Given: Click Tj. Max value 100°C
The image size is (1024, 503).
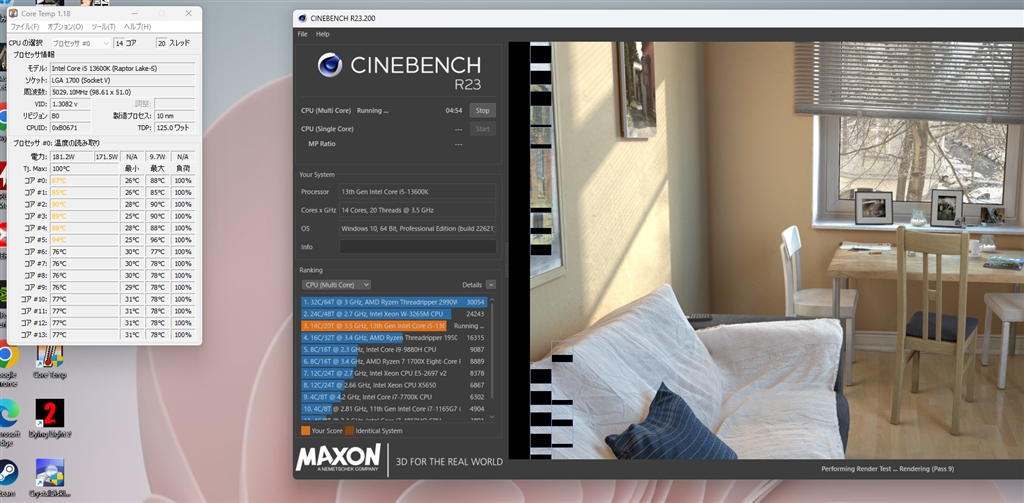Looking at the screenshot, I should pyautogui.click(x=84, y=169).
